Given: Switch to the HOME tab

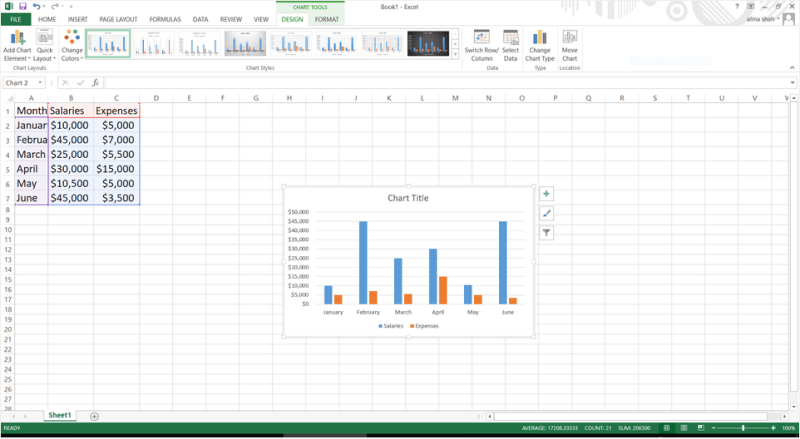Looking at the screenshot, I should (47, 19).
